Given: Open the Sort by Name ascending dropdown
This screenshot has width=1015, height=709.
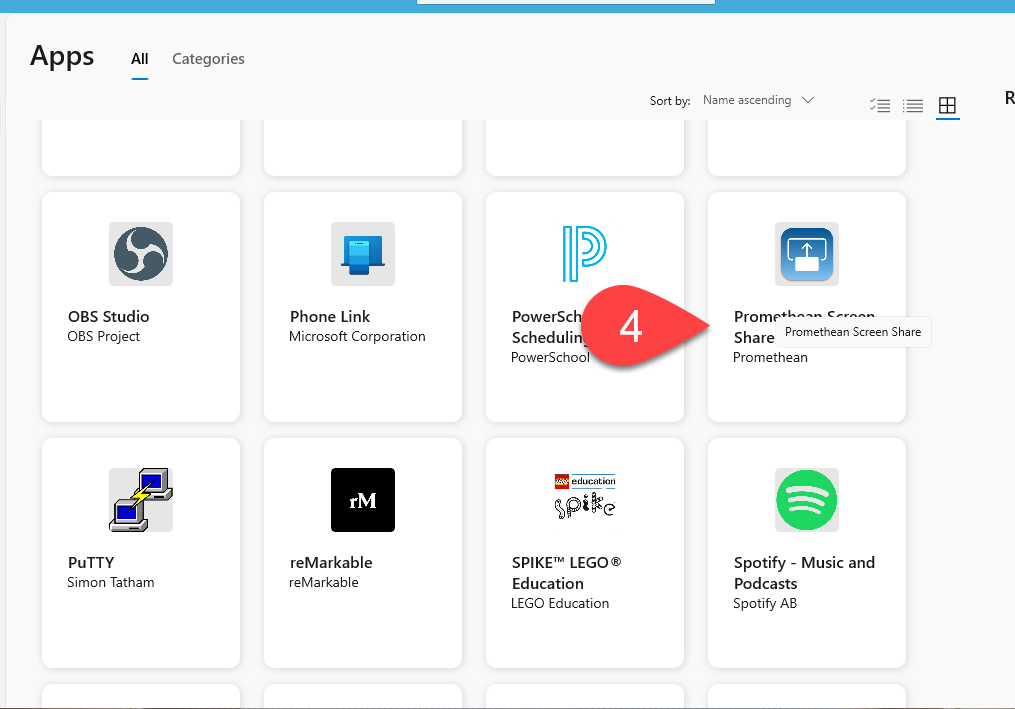Looking at the screenshot, I should pos(758,100).
